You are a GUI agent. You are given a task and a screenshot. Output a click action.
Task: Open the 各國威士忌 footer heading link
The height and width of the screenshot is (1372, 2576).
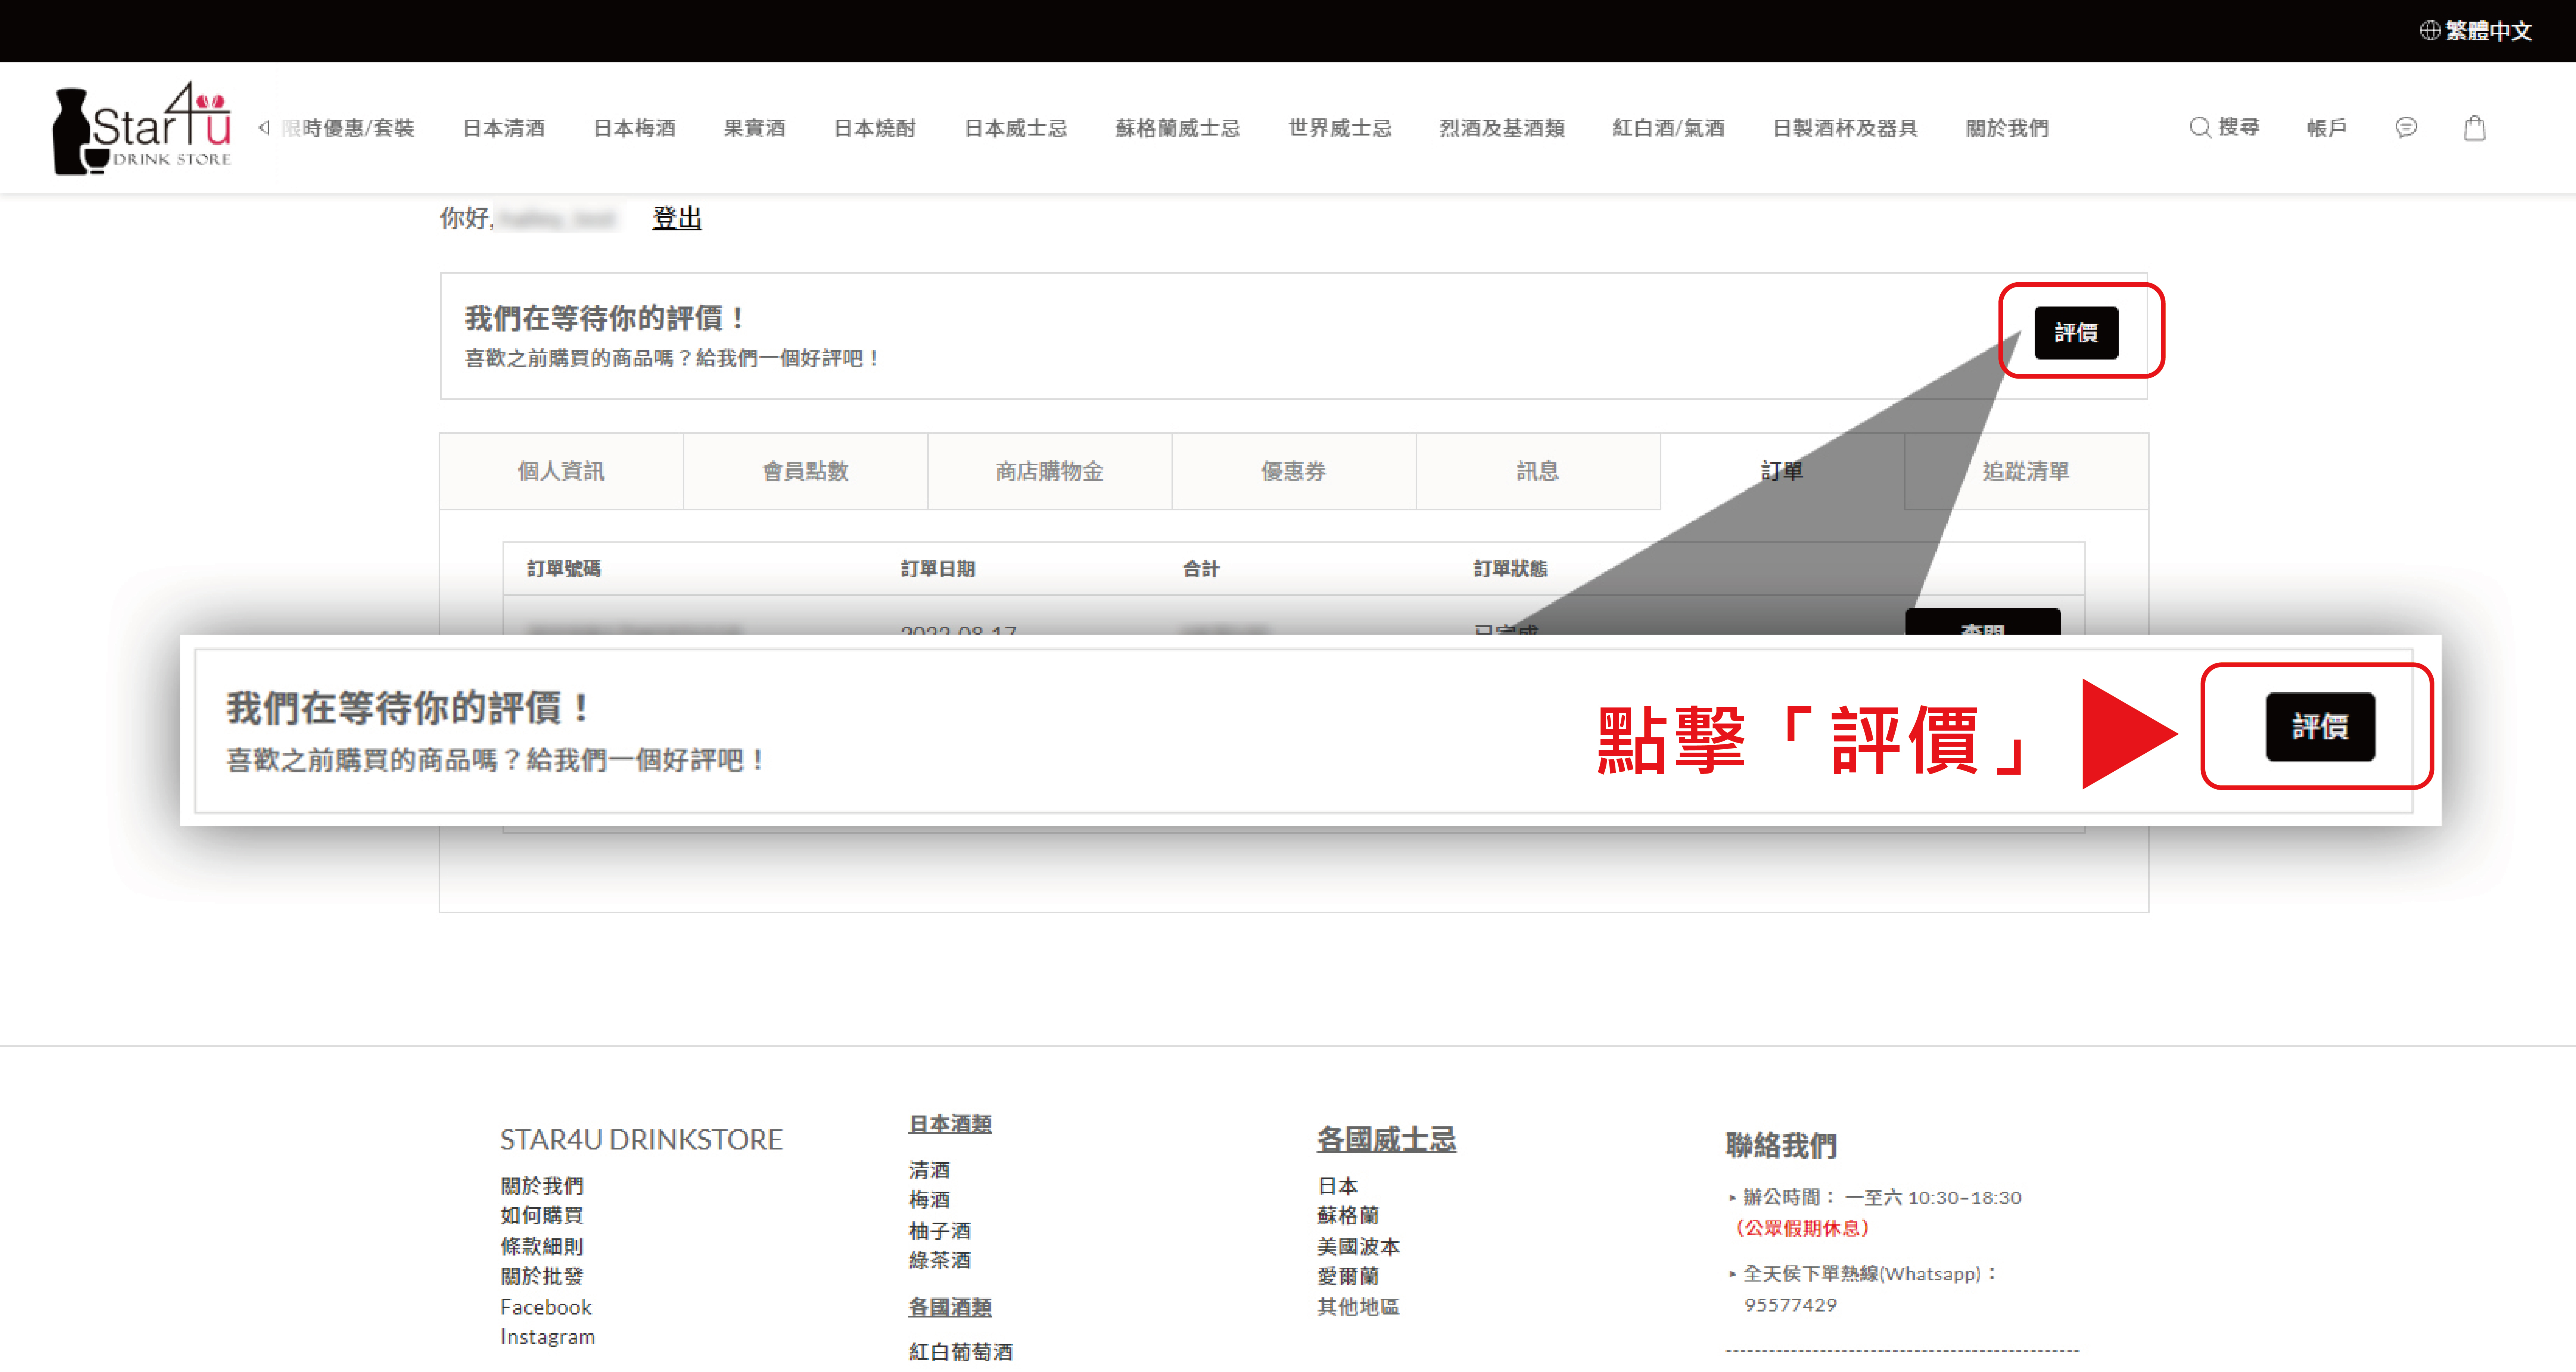pyautogui.click(x=1386, y=1139)
